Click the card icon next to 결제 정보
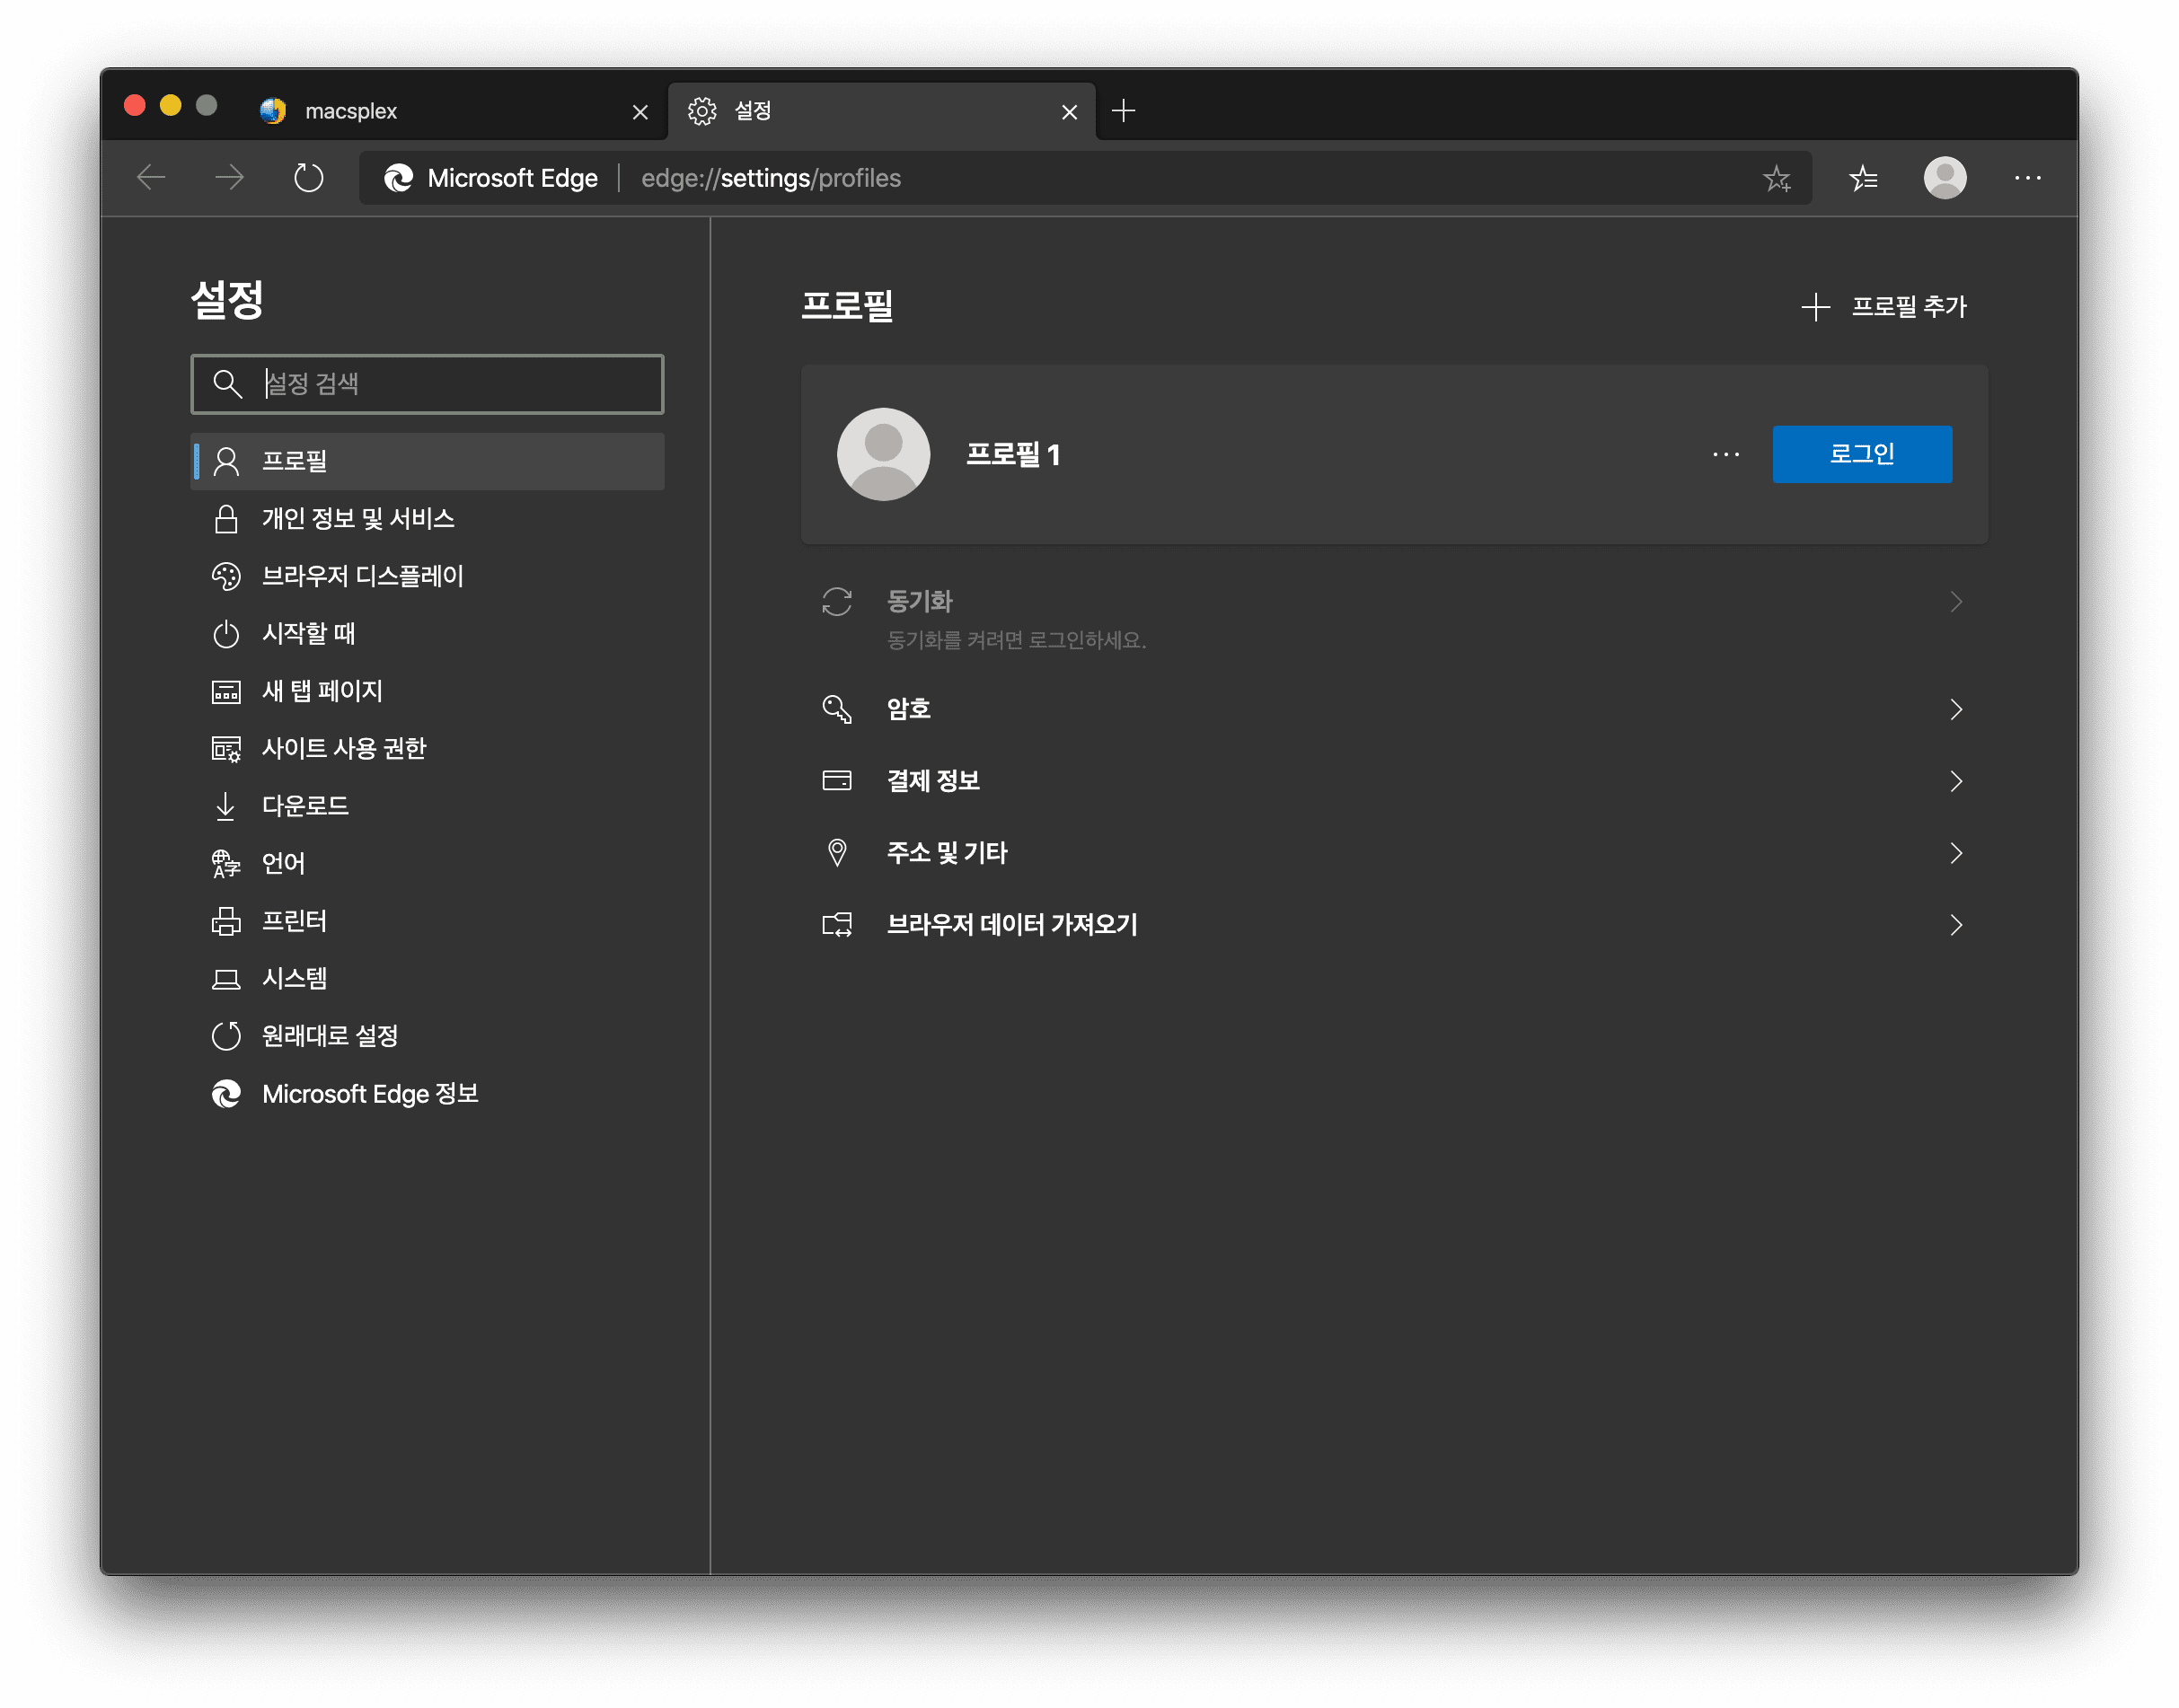Viewport: 2179px width, 1708px height. pyautogui.click(x=837, y=781)
